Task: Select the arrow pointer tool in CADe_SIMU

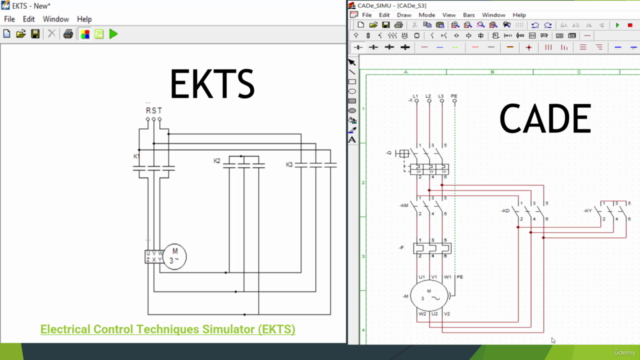Action: click(352, 62)
